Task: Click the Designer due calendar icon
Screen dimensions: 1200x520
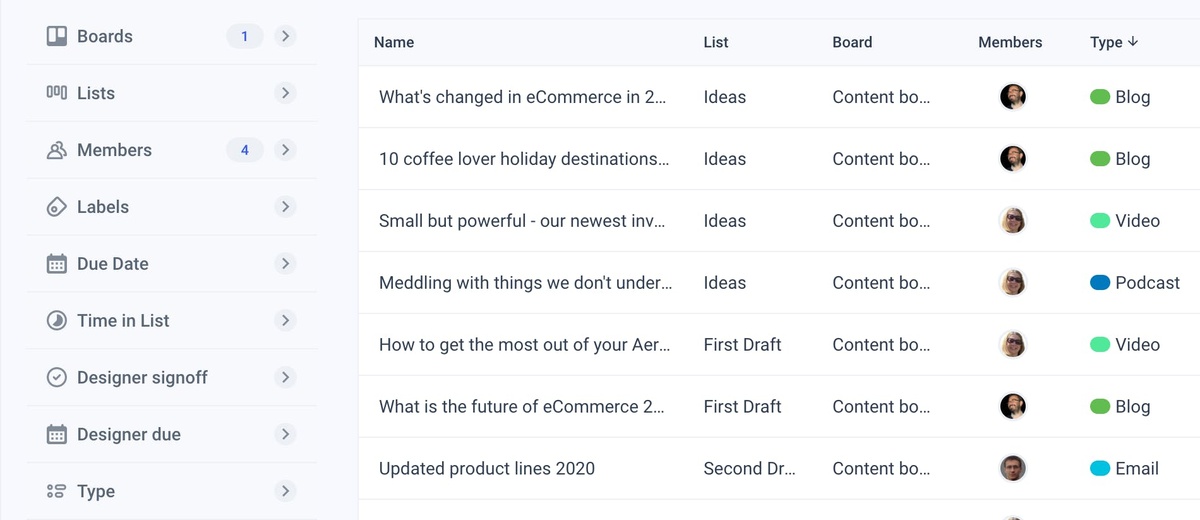Action: (x=57, y=435)
